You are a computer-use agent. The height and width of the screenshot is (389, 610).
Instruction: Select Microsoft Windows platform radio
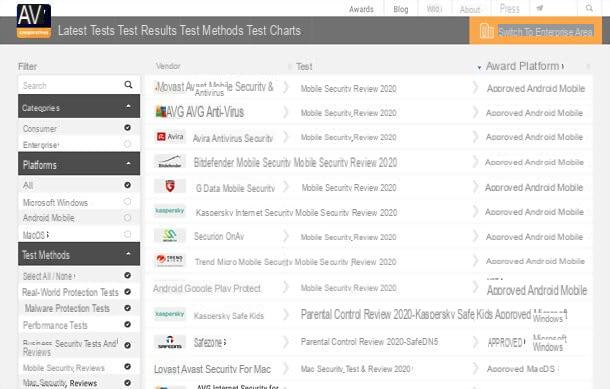pyautogui.click(x=127, y=202)
